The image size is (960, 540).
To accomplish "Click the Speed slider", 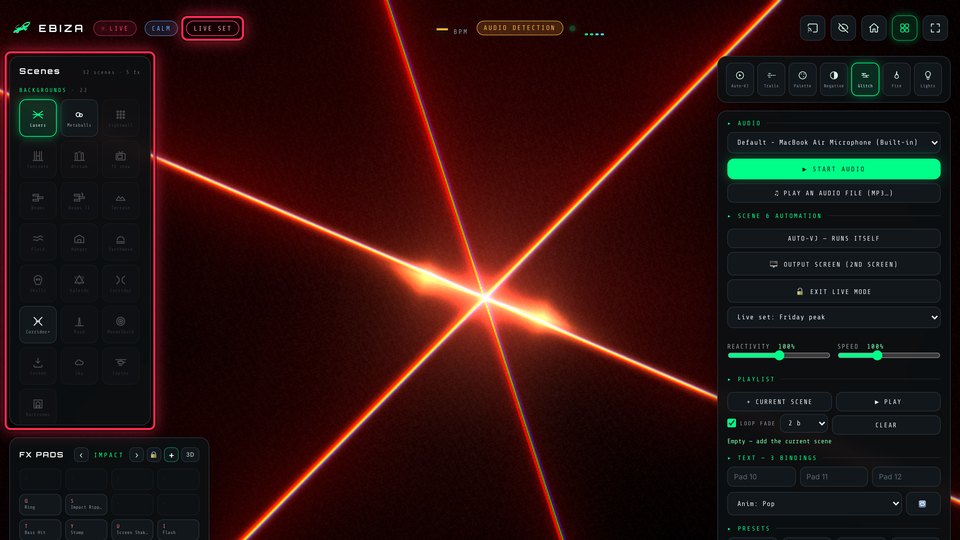I will tap(888, 355).
